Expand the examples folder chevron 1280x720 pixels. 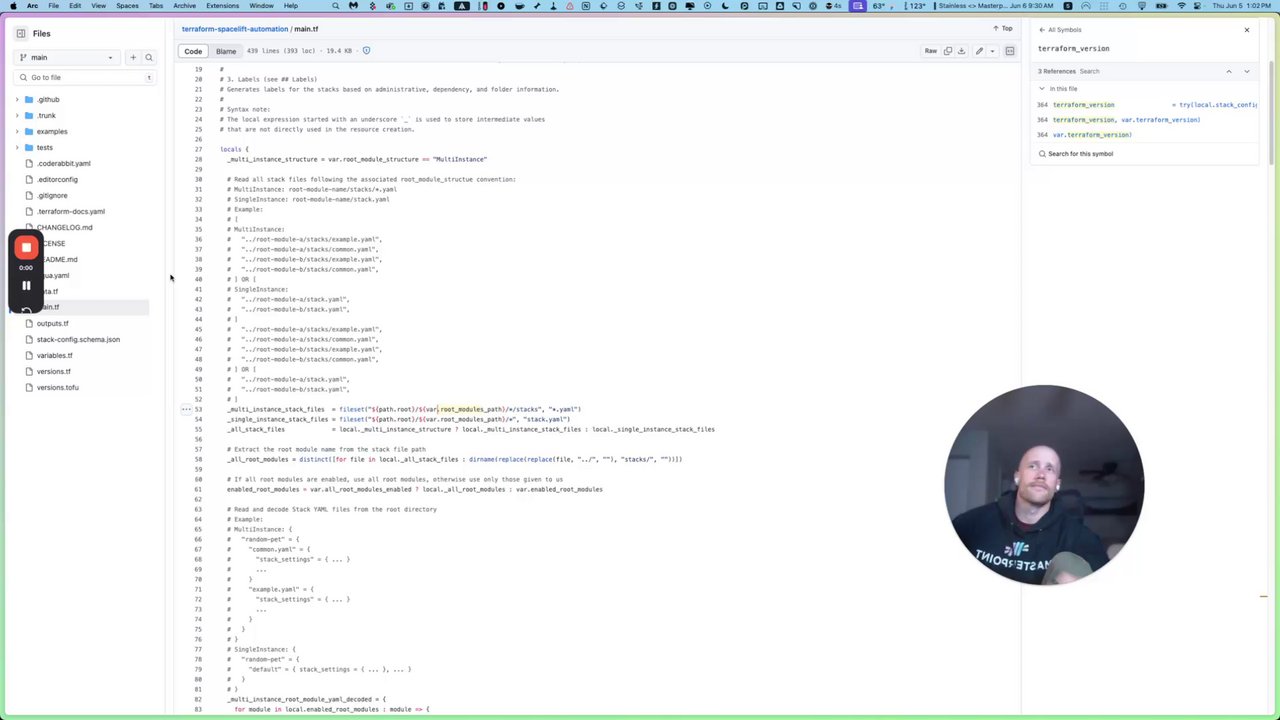coord(17,131)
